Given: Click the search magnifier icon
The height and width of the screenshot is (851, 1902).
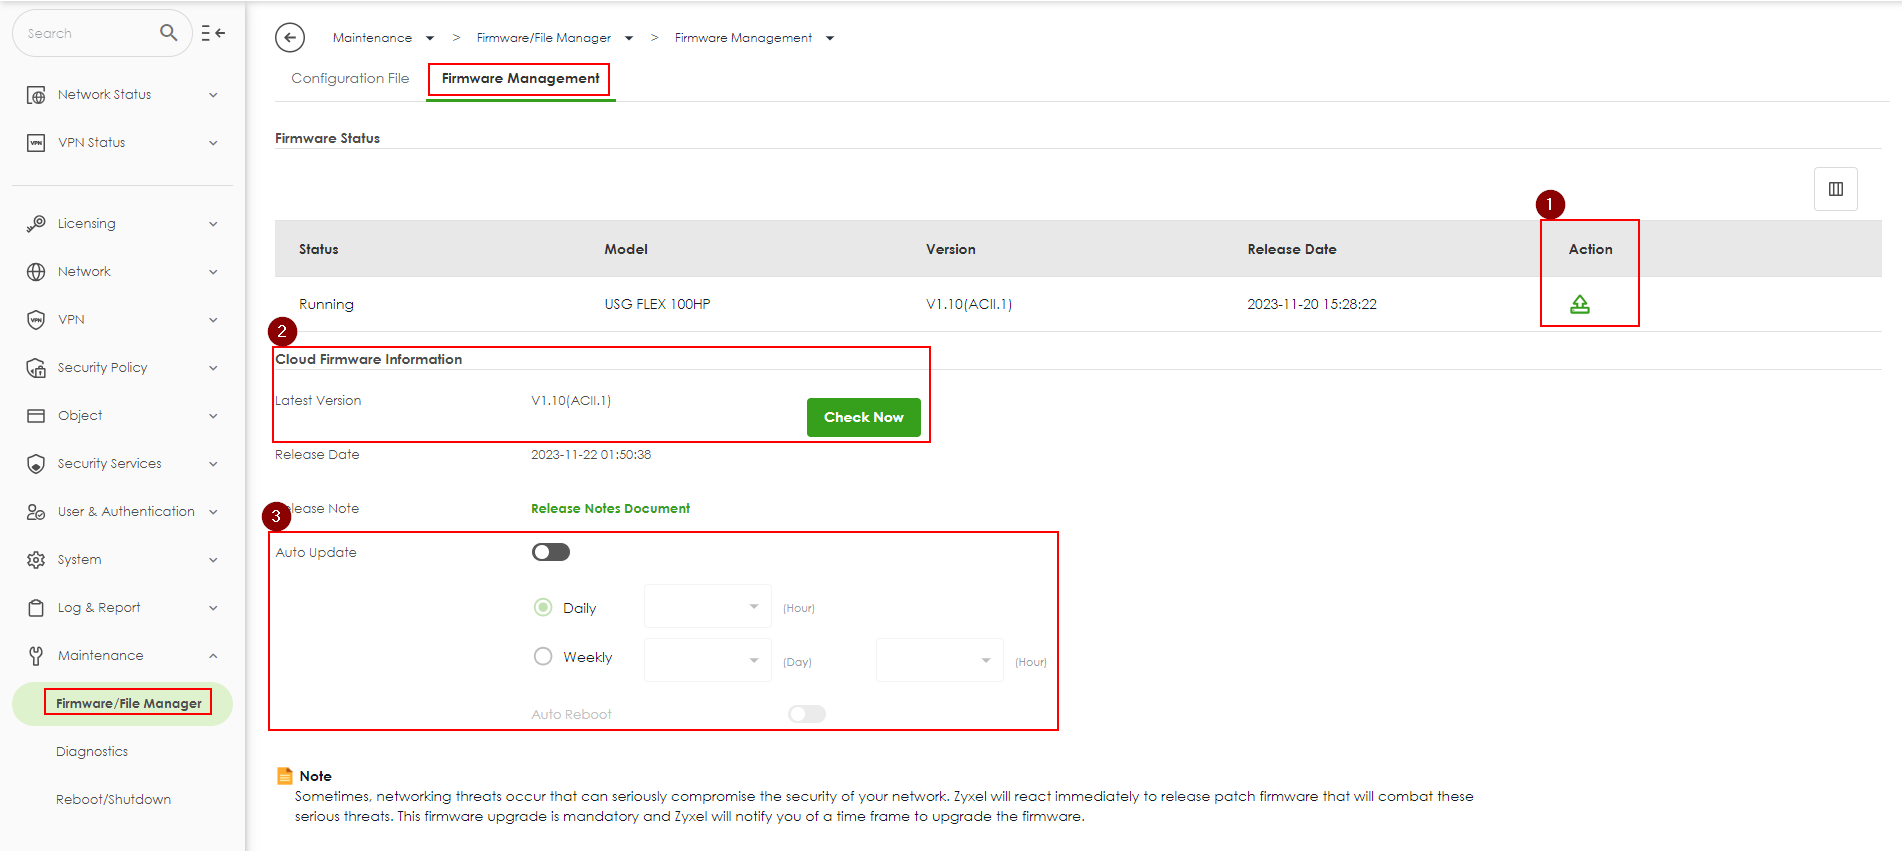Looking at the screenshot, I should [x=169, y=33].
